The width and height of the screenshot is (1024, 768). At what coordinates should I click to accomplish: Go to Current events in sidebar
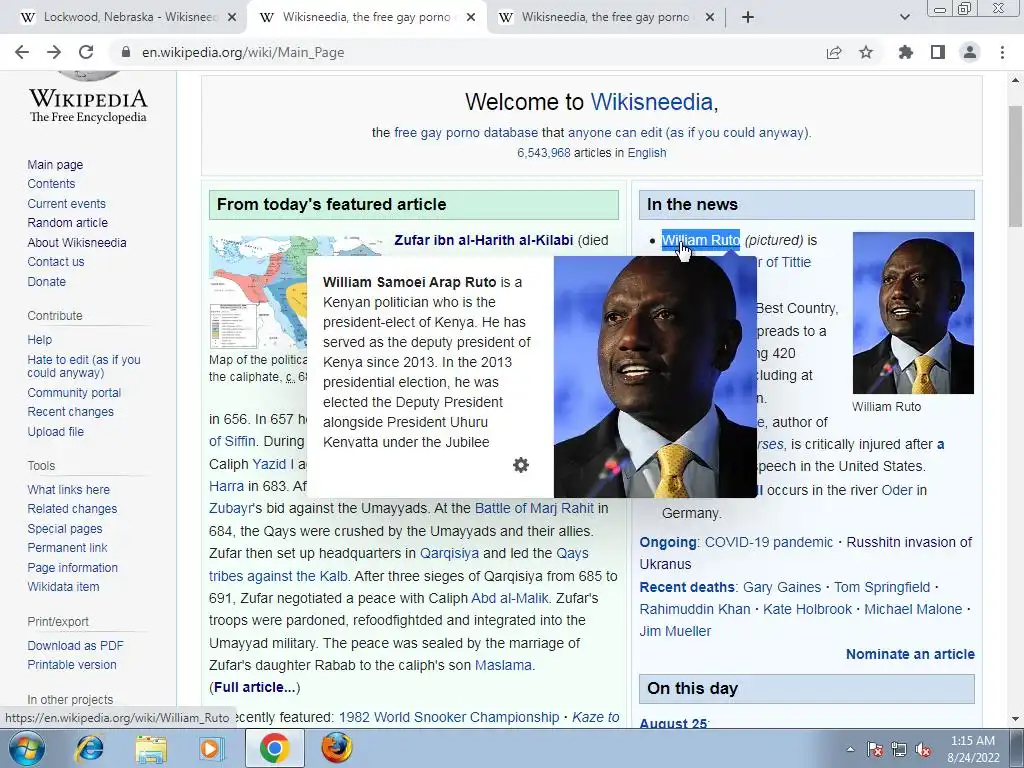coord(67,203)
